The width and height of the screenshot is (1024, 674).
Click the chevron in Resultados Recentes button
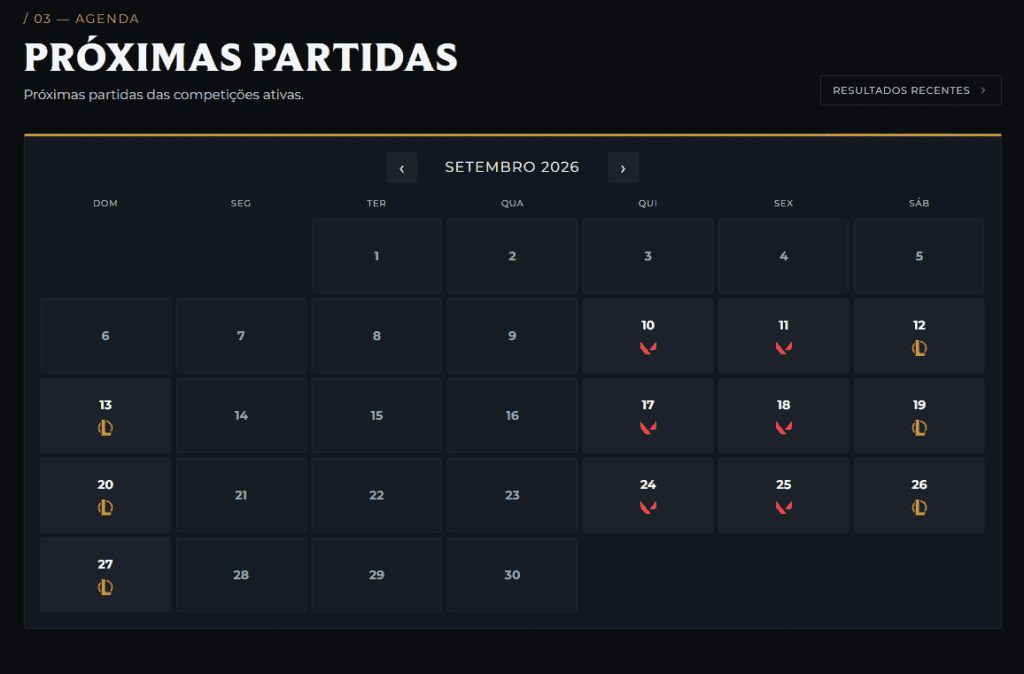(x=983, y=90)
